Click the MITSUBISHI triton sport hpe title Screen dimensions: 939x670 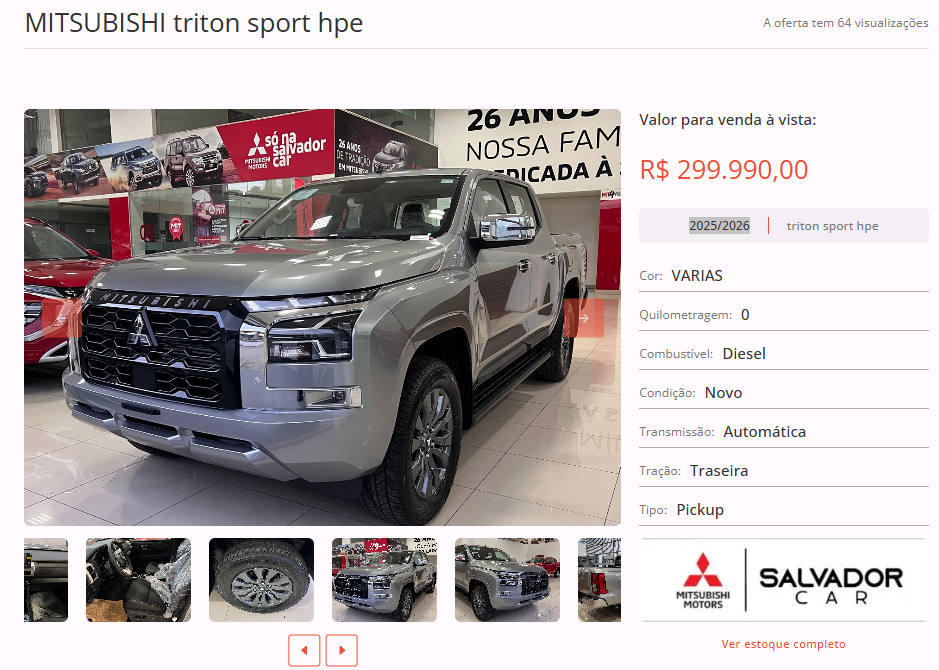[x=194, y=23]
